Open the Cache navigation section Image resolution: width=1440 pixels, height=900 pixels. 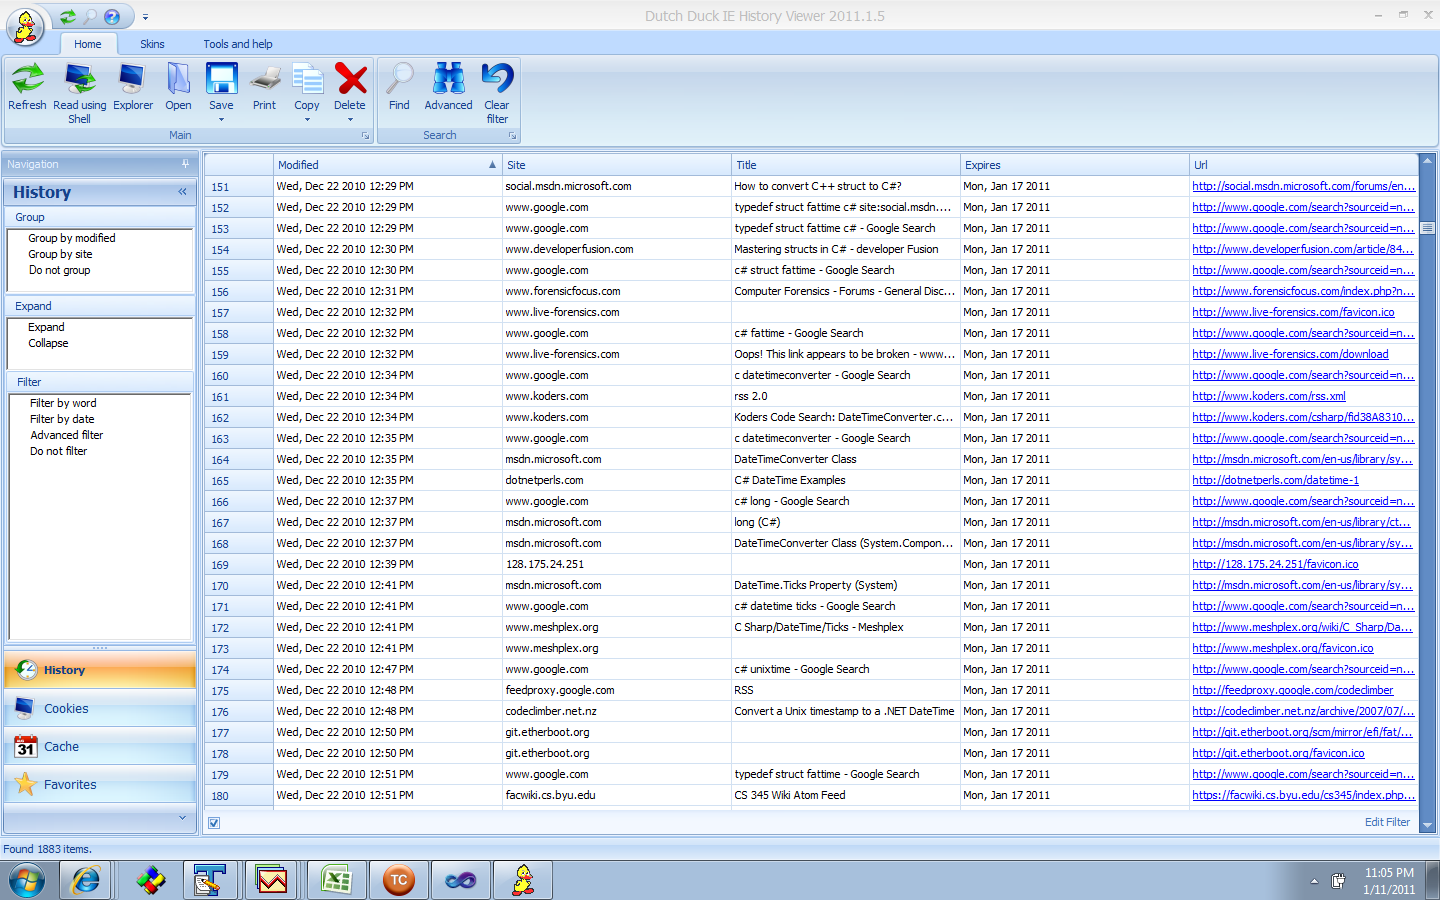(99, 747)
